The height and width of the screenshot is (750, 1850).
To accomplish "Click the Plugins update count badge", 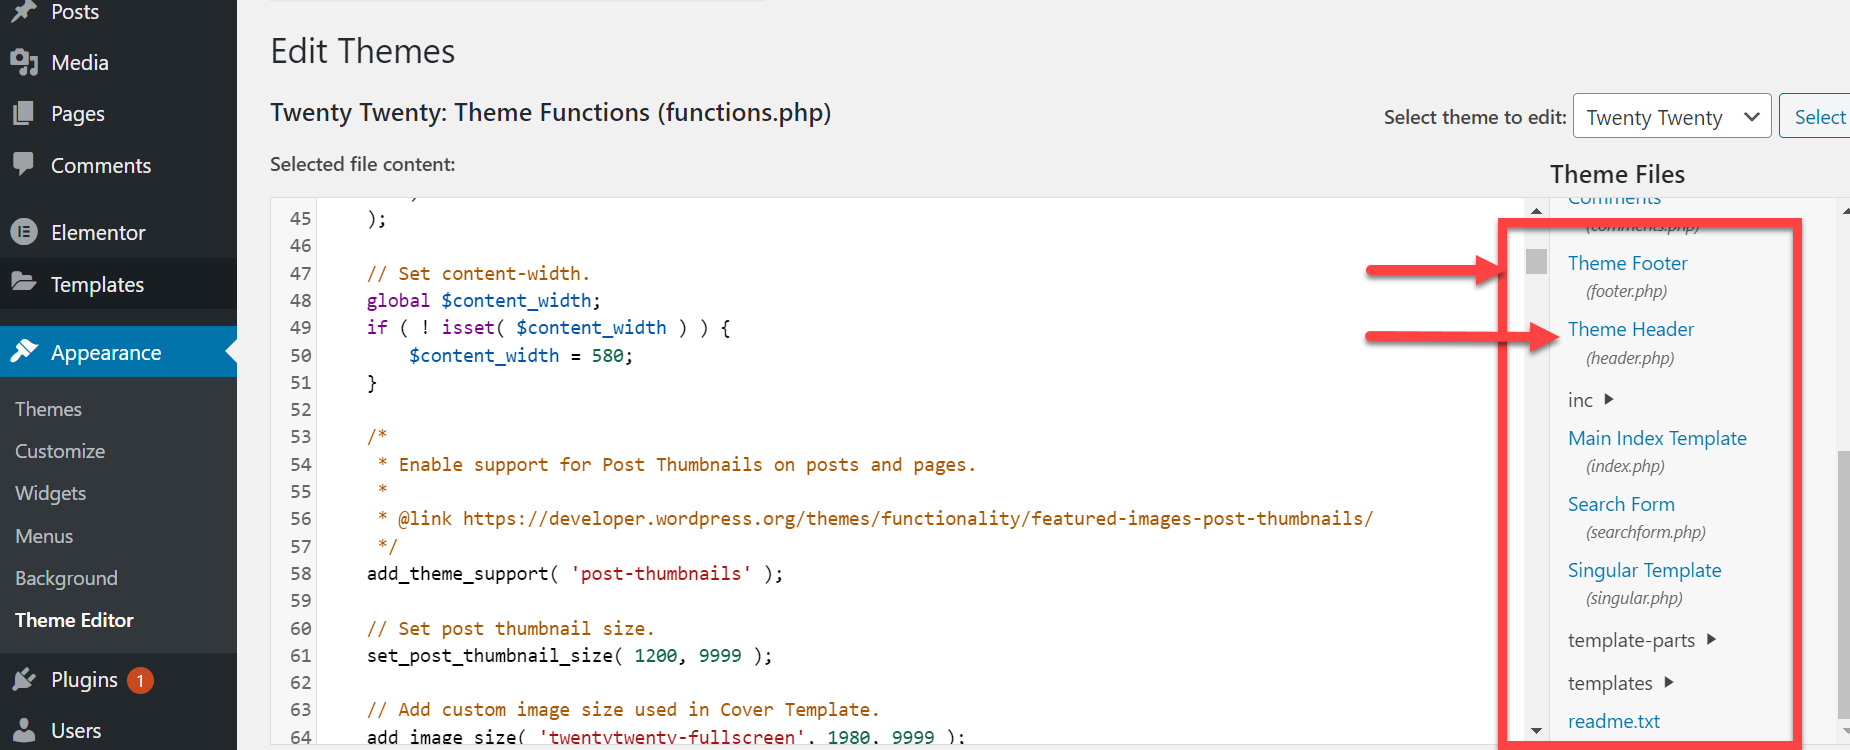I will point(140,681).
